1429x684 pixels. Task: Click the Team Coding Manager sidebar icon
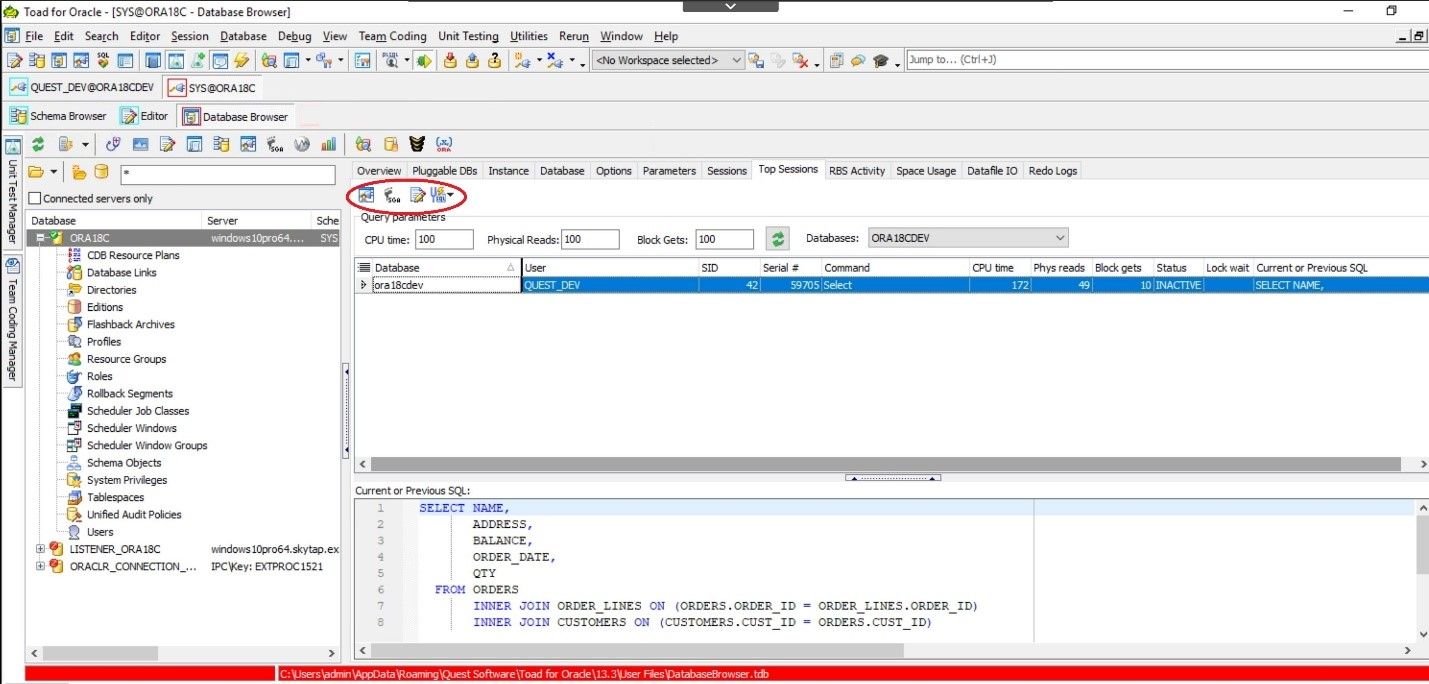coord(12,266)
